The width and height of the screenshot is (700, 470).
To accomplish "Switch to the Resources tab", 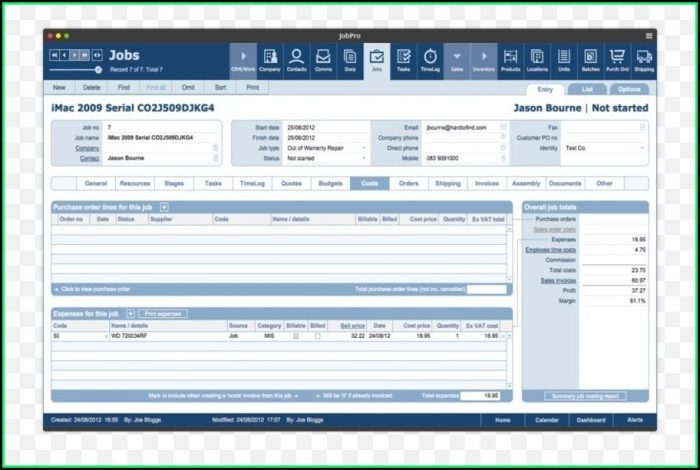I will [x=135, y=183].
